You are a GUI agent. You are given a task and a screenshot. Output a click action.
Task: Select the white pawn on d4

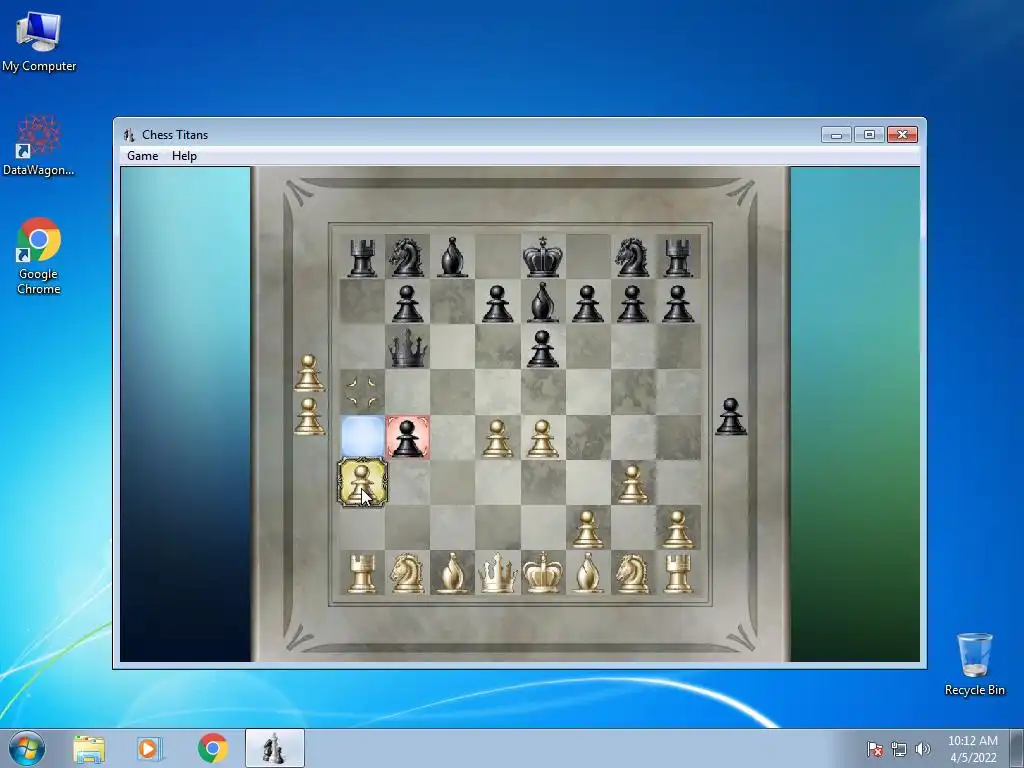tap(498, 438)
